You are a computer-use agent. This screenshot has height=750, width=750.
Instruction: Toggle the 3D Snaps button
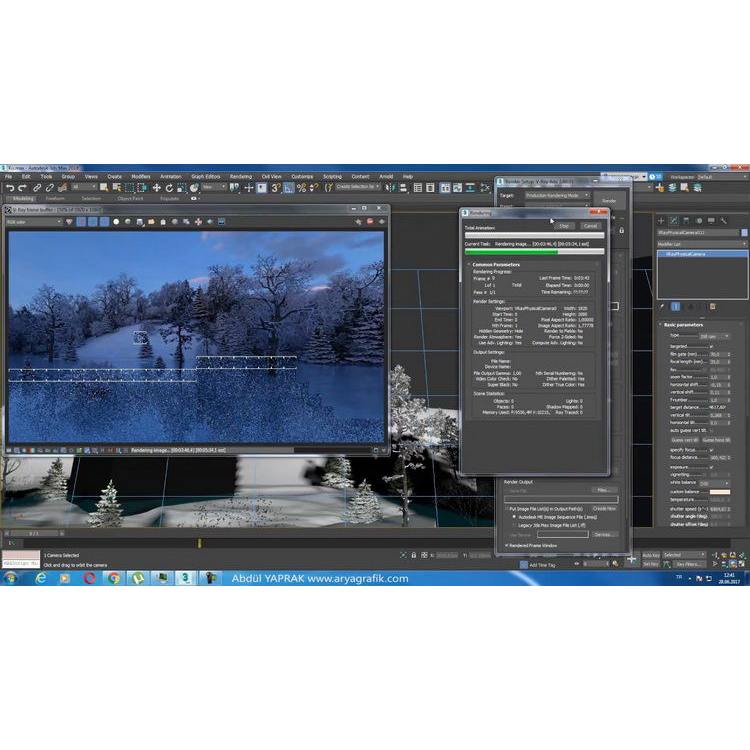pos(276,188)
